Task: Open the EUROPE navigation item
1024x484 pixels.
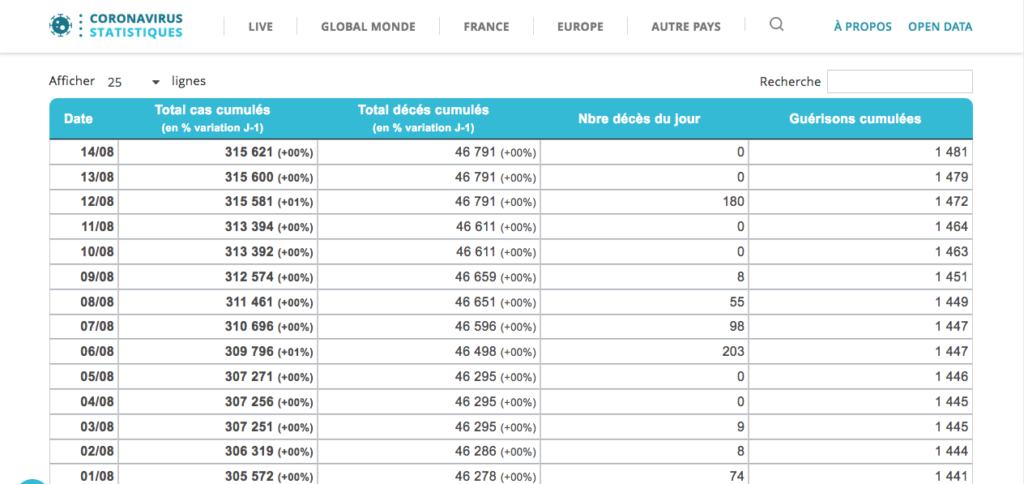Action: 581,27
